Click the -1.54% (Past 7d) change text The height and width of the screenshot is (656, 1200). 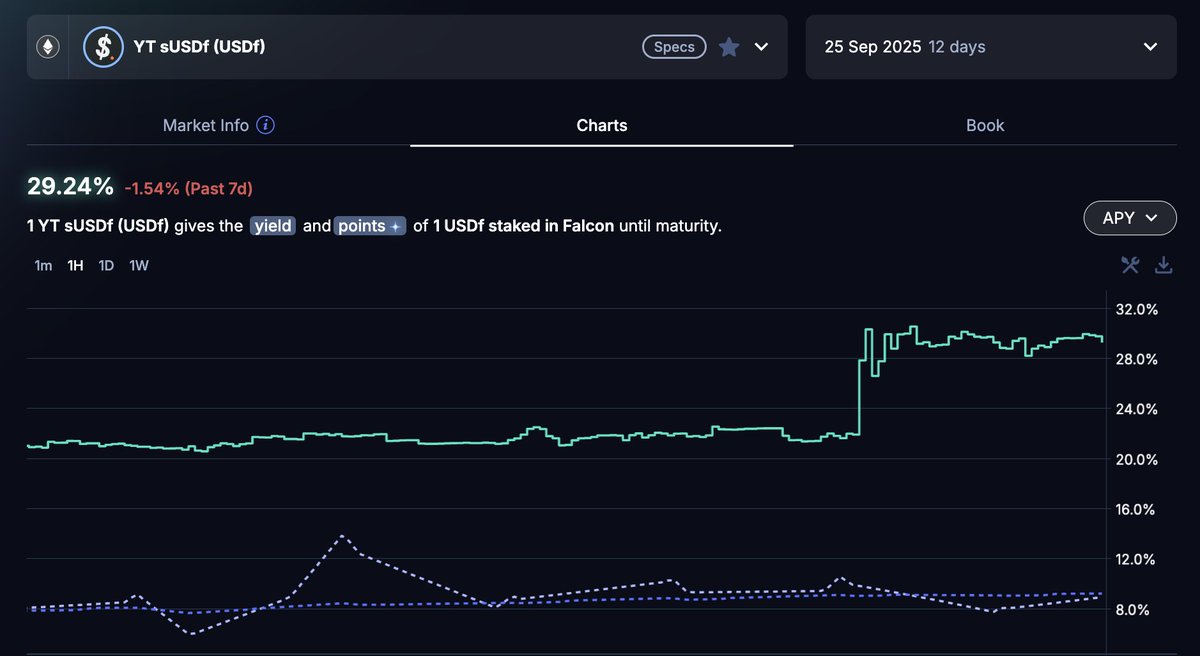tap(189, 188)
